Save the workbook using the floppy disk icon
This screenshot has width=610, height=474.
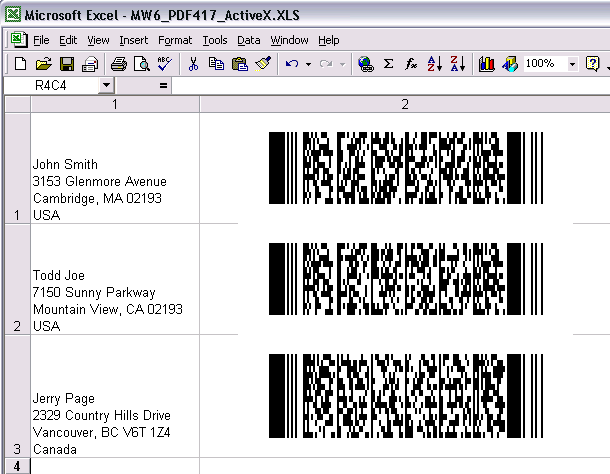pos(66,64)
